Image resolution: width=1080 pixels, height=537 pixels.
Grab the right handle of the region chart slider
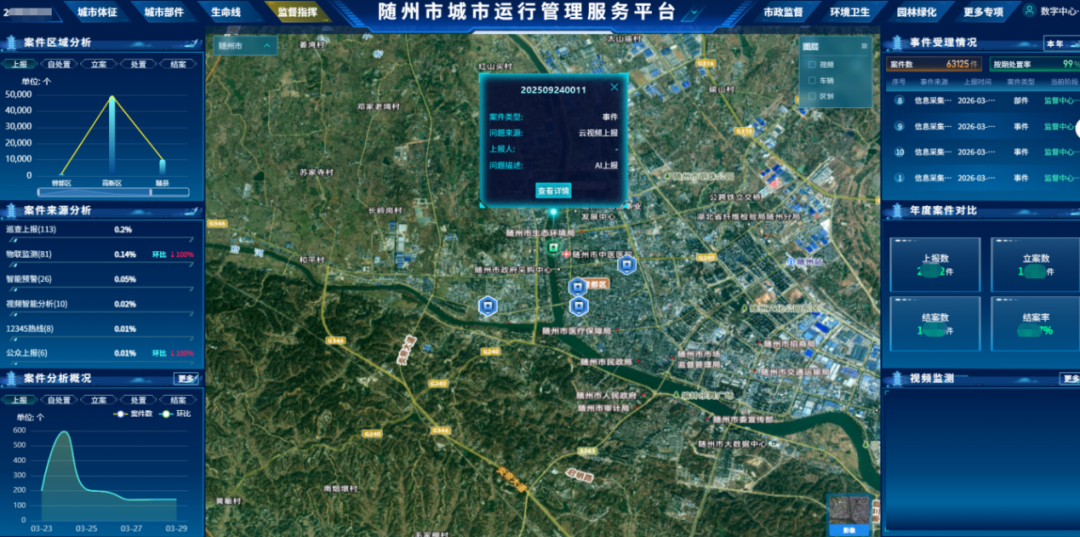pos(151,192)
